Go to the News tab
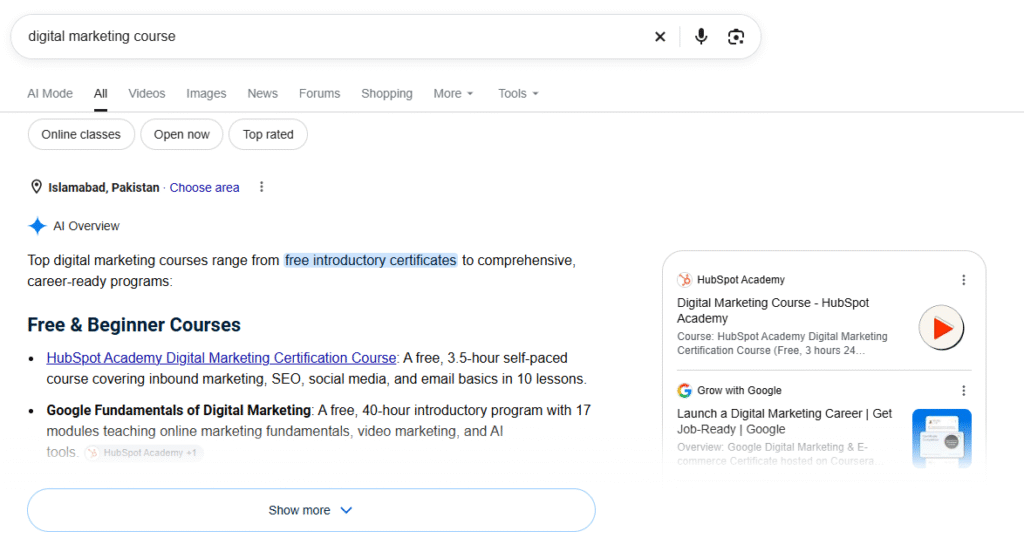Screen dimensions: 1024x545 (263, 93)
